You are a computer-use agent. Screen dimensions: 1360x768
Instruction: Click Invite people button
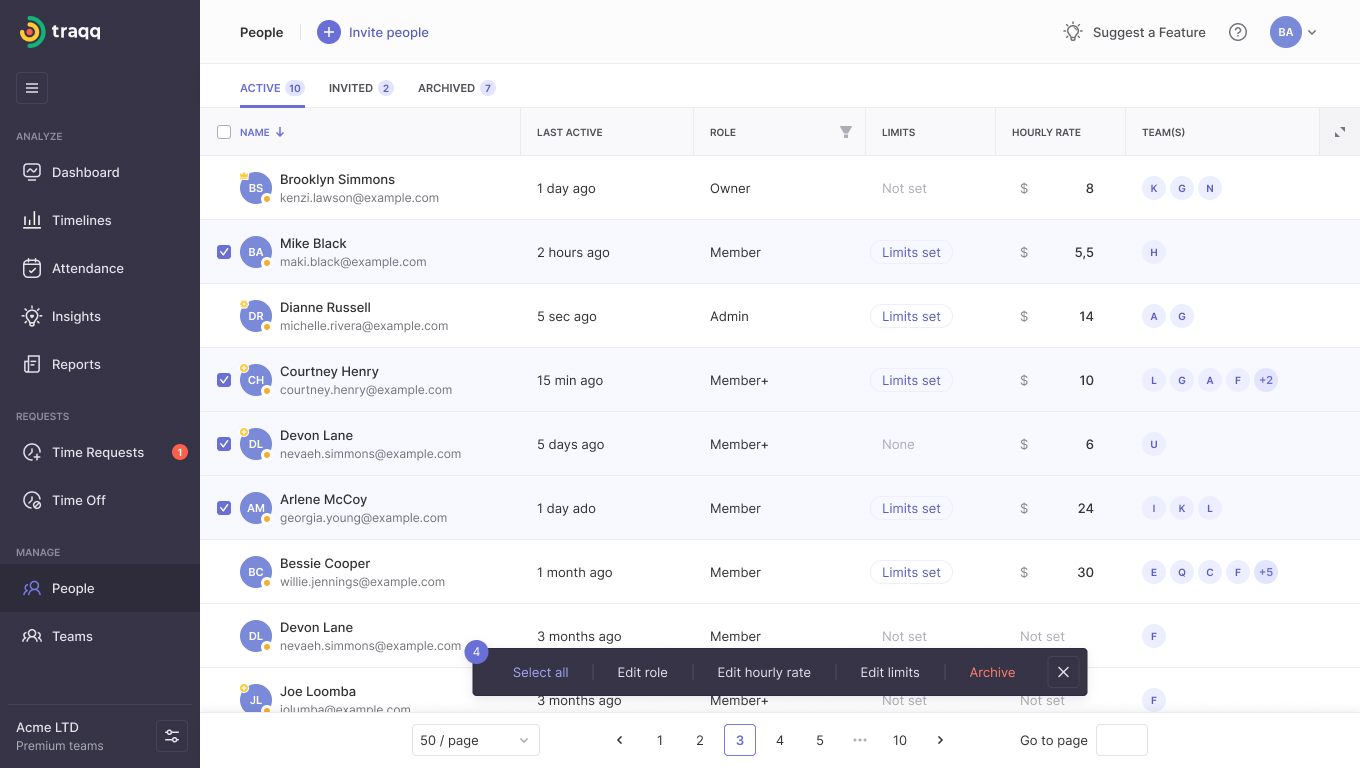[x=373, y=32]
